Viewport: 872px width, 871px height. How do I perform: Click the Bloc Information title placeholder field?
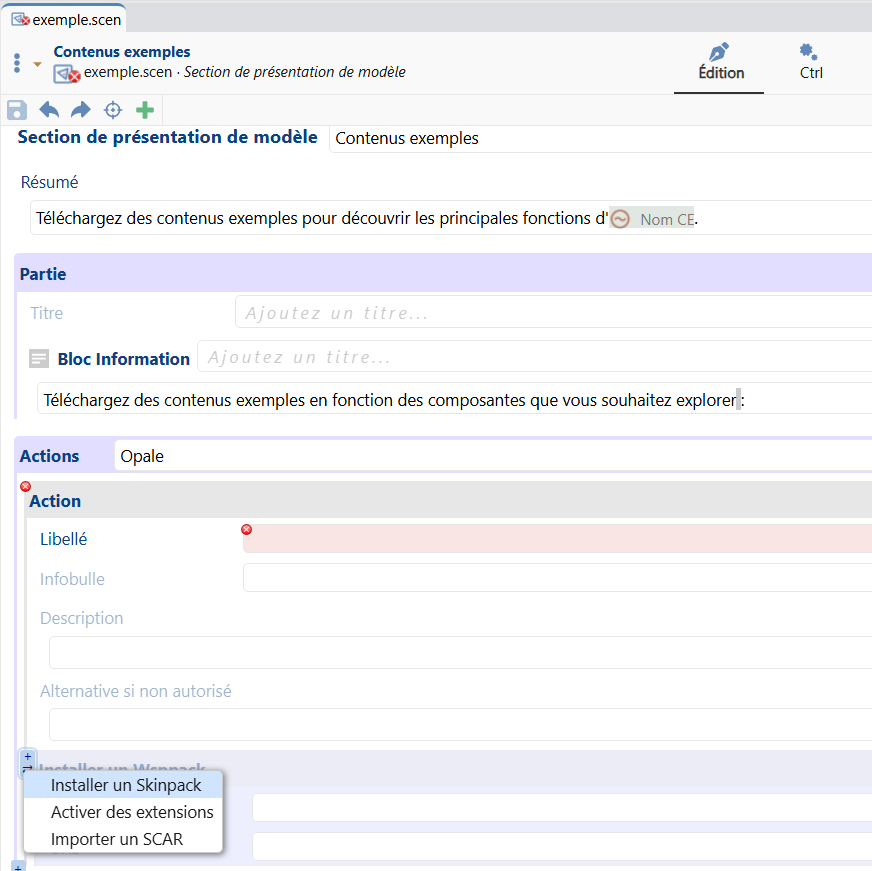tap(534, 357)
